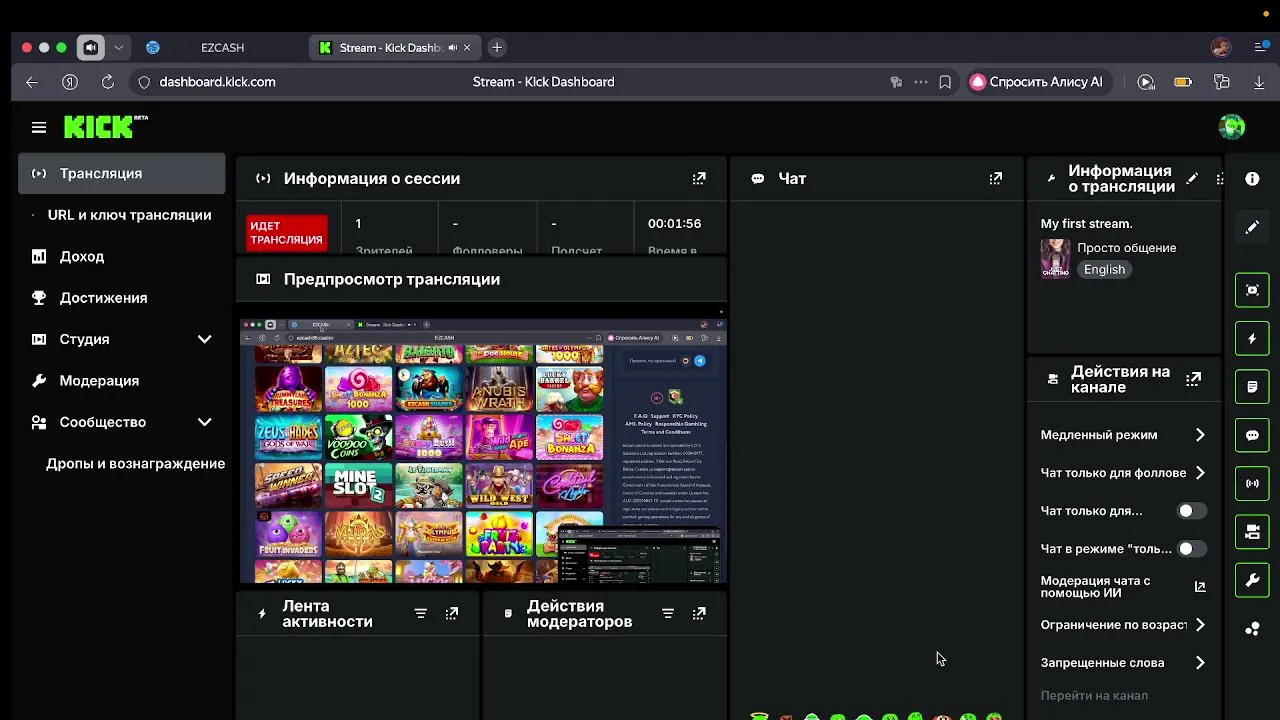Screen dimensions: 1280x720
Task: Toggle the lightning activity feed icon in the right sidebar
Action: click(1252, 339)
